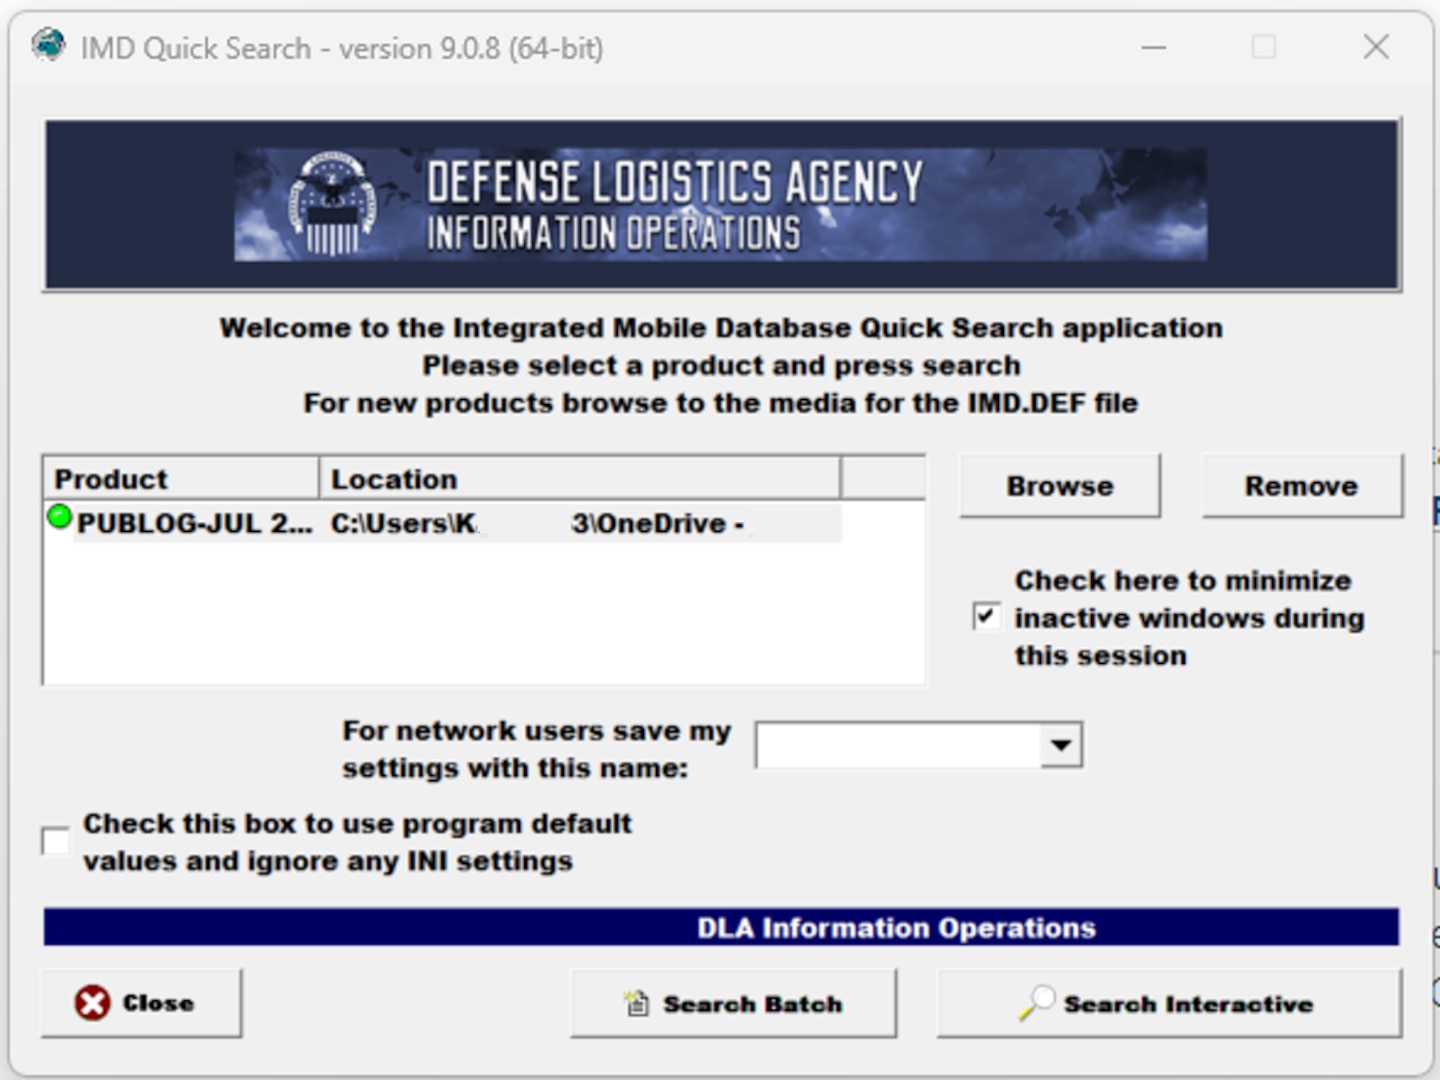This screenshot has width=1440, height=1080.
Task: Click the clipboard icon on Search Batch
Action: point(636,1002)
